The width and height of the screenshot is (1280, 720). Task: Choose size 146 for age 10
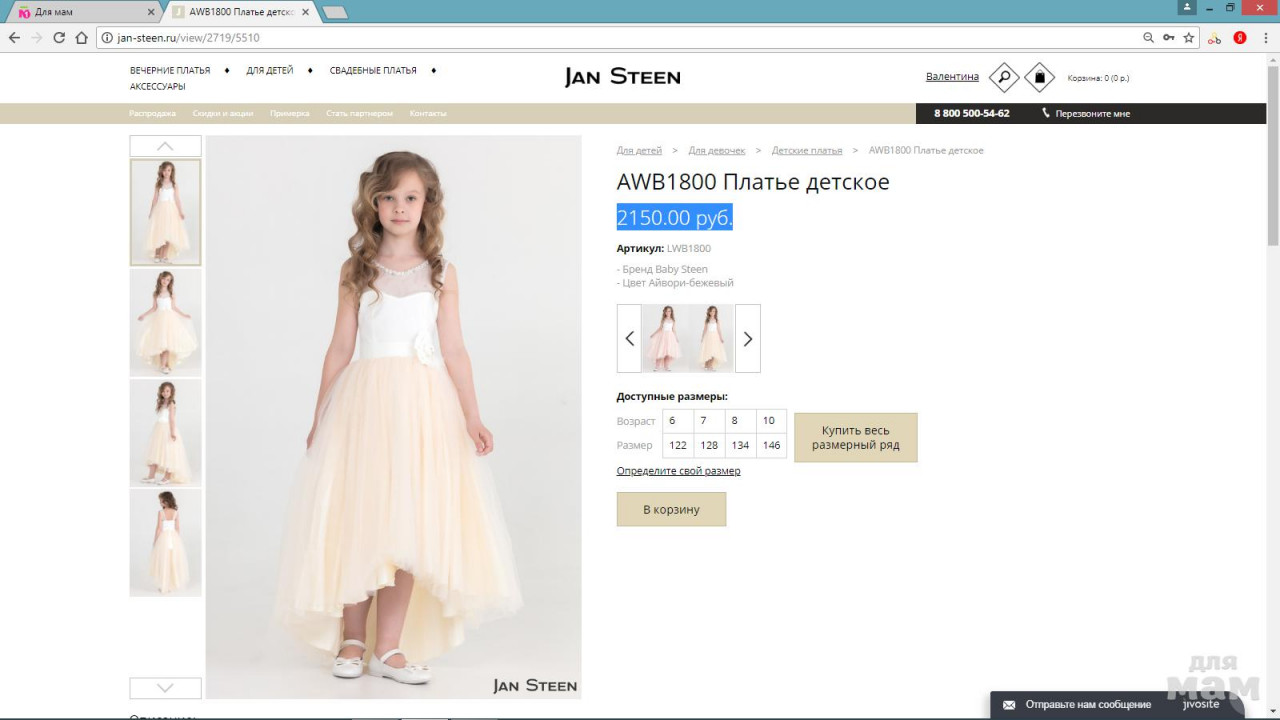coord(771,445)
